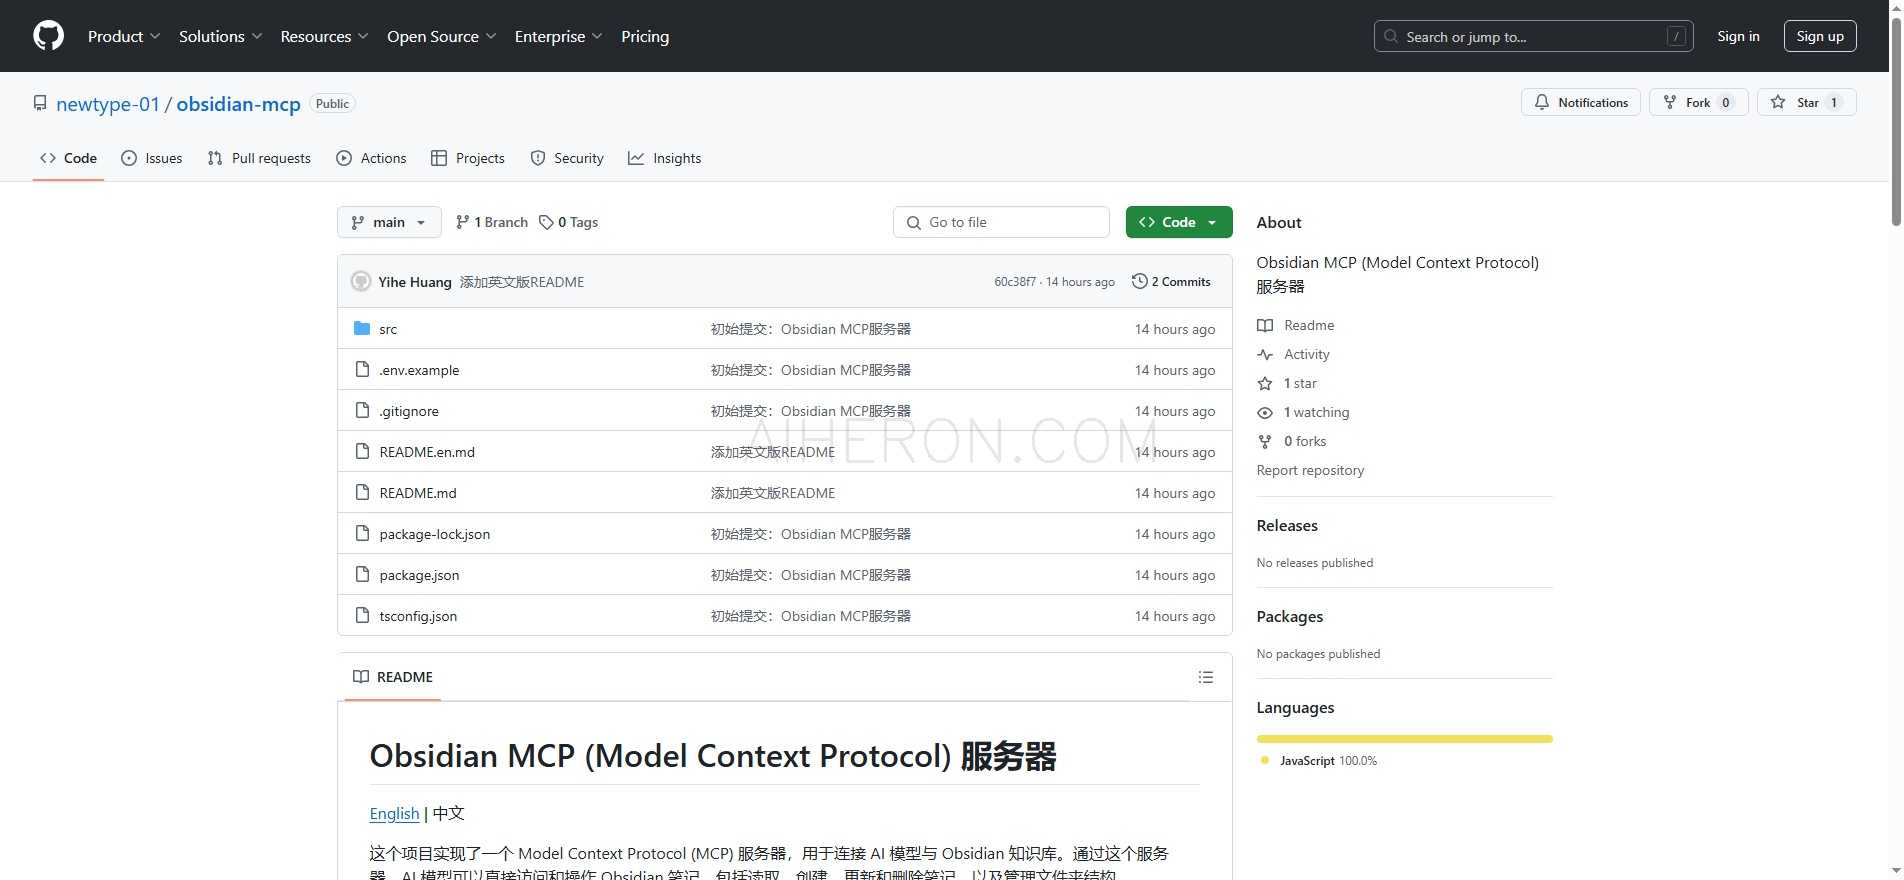The image size is (1904, 880).
Task: Open the 添加英文版README latest commit message
Action: pos(522,282)
